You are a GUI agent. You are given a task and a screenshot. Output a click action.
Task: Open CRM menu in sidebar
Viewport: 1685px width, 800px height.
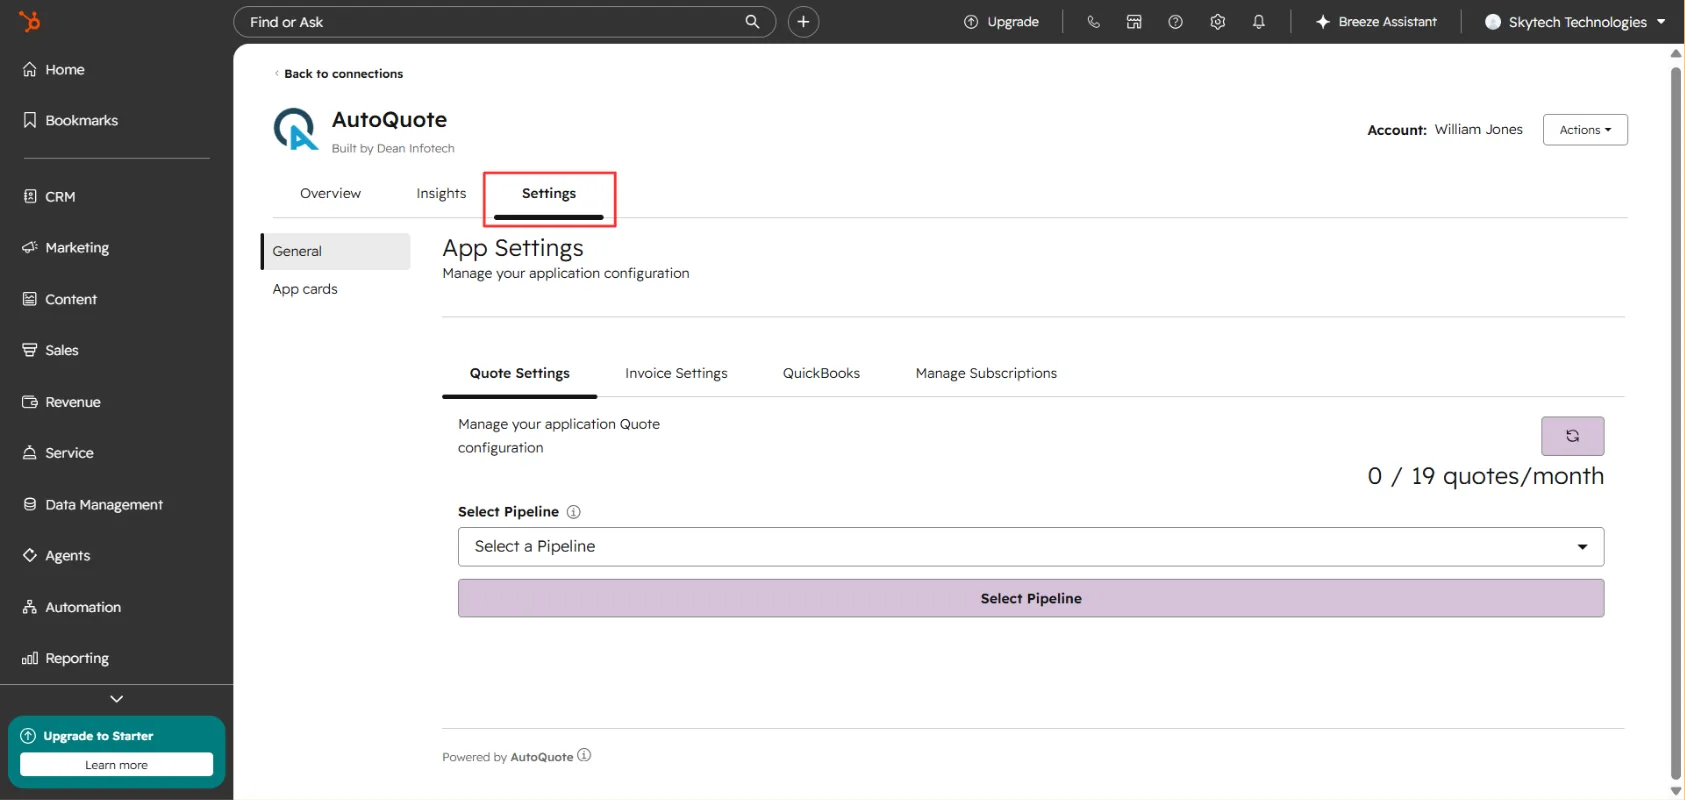(49, 197)
